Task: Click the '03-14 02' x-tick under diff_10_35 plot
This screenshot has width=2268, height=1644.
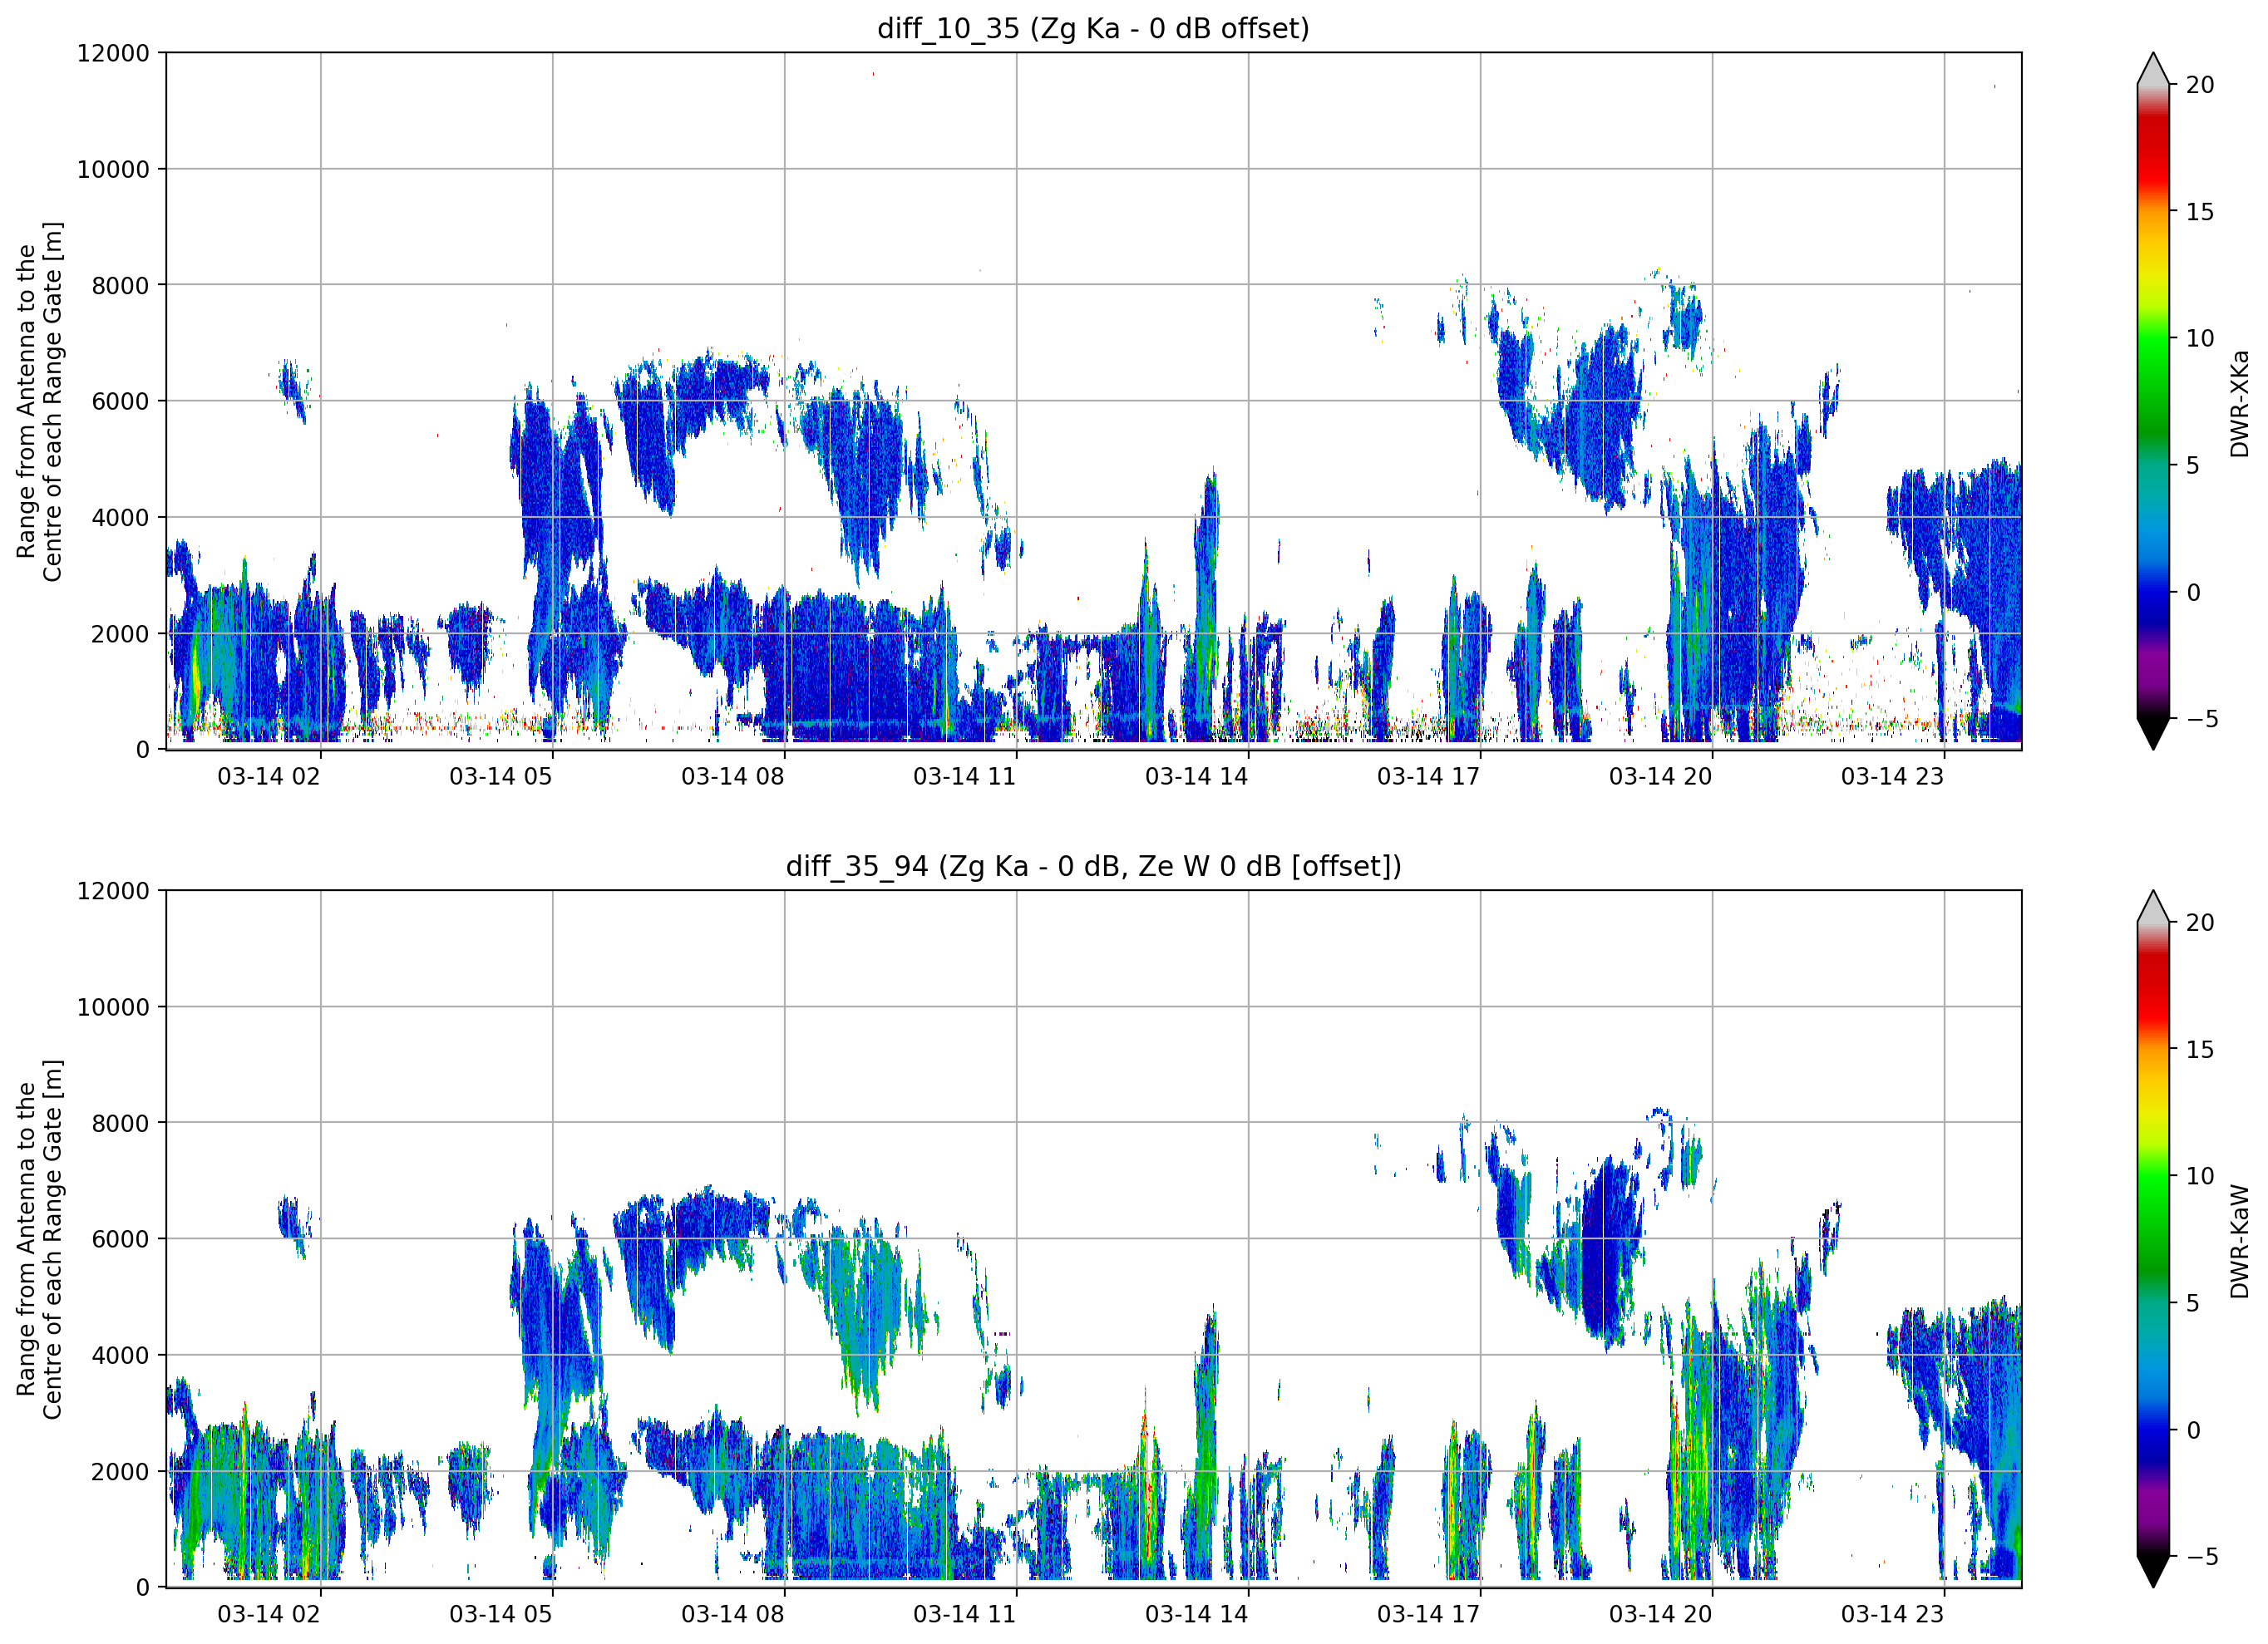Action: 269,776
